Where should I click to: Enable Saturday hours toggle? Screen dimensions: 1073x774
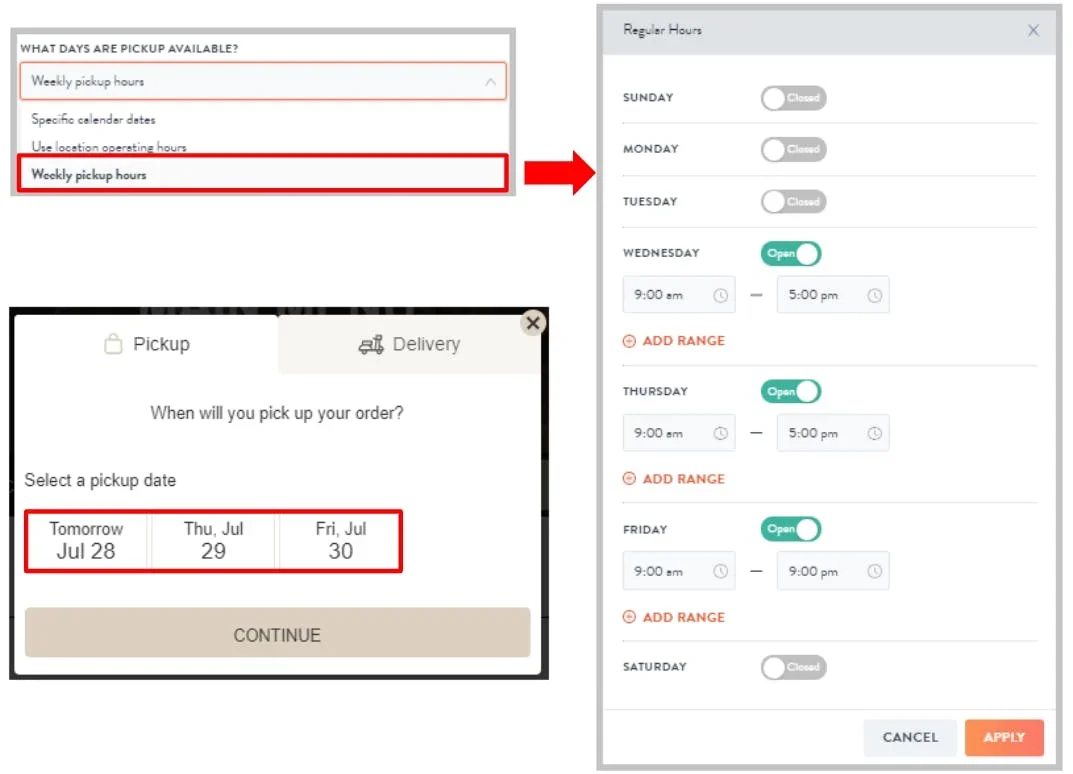pyautogui.click(x=793, y=667)
